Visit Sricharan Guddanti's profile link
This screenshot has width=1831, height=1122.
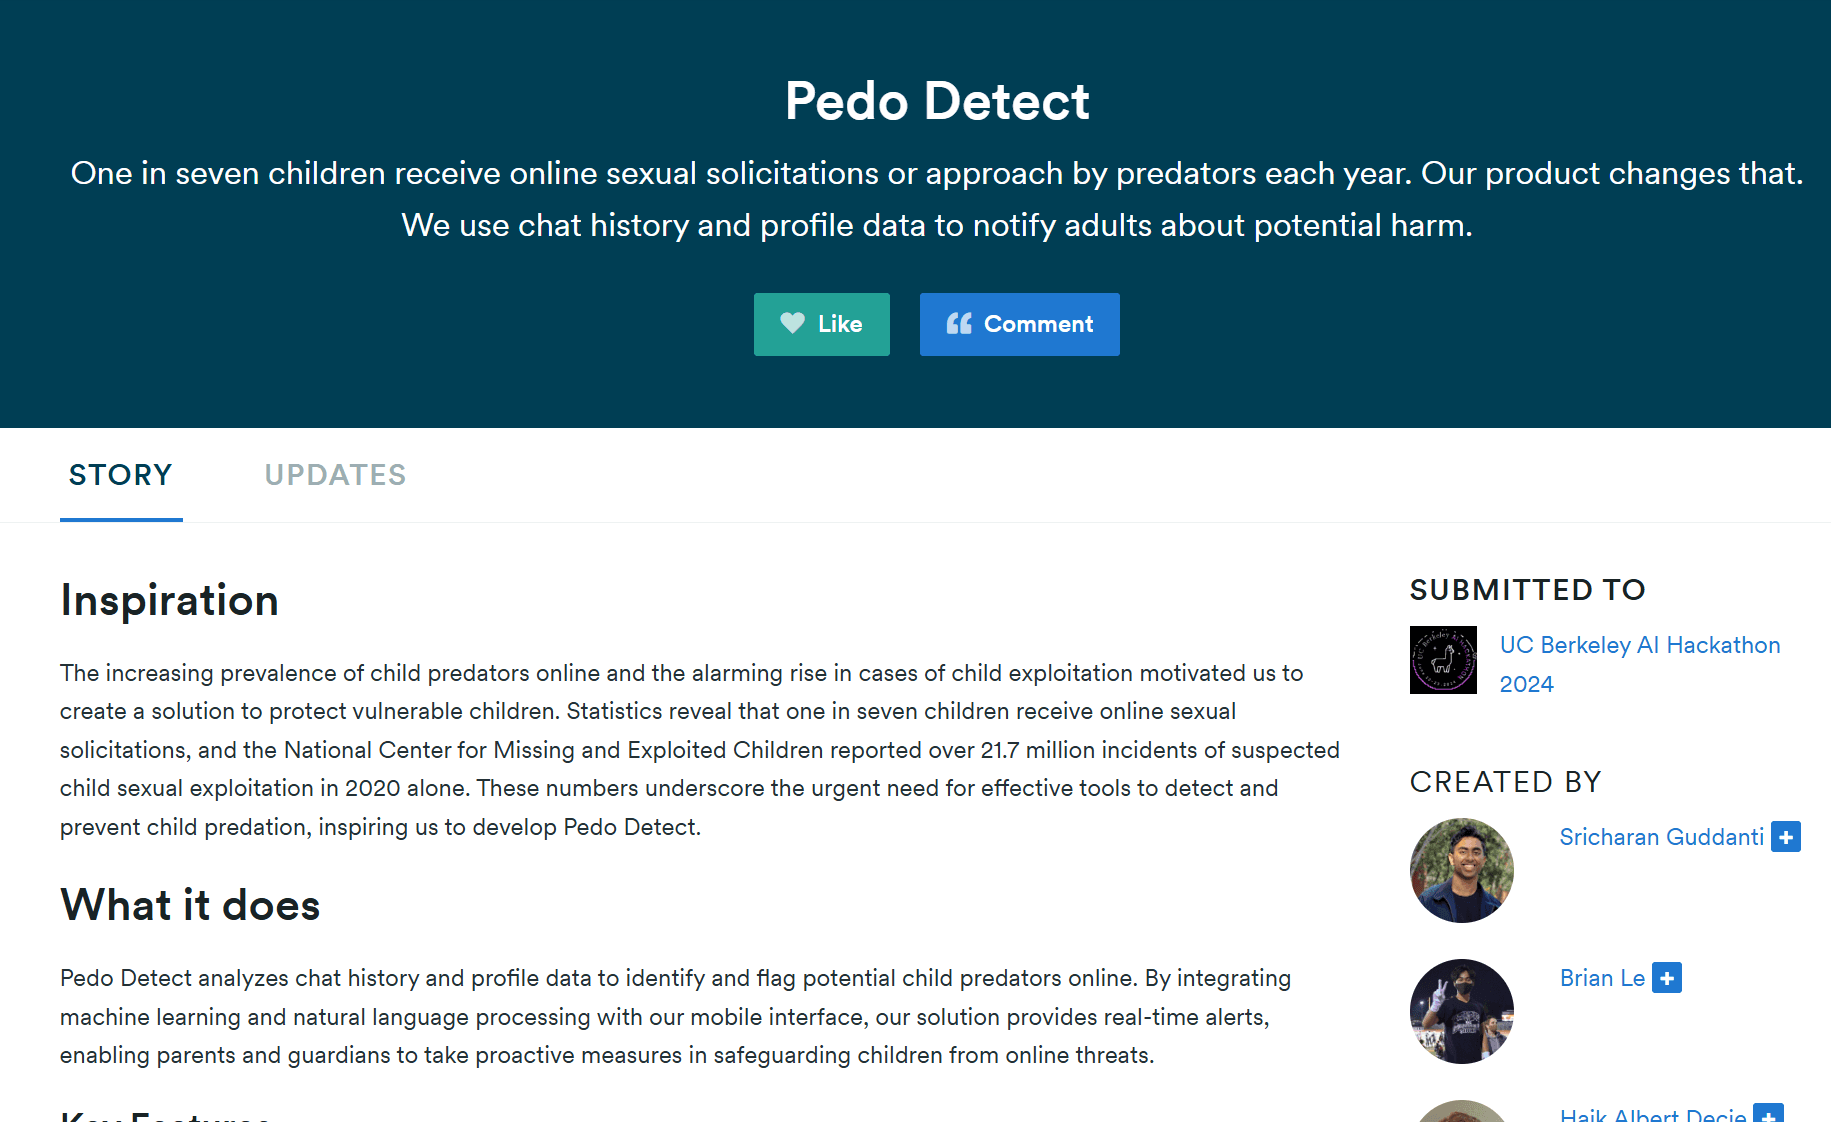pos(1661,837)
